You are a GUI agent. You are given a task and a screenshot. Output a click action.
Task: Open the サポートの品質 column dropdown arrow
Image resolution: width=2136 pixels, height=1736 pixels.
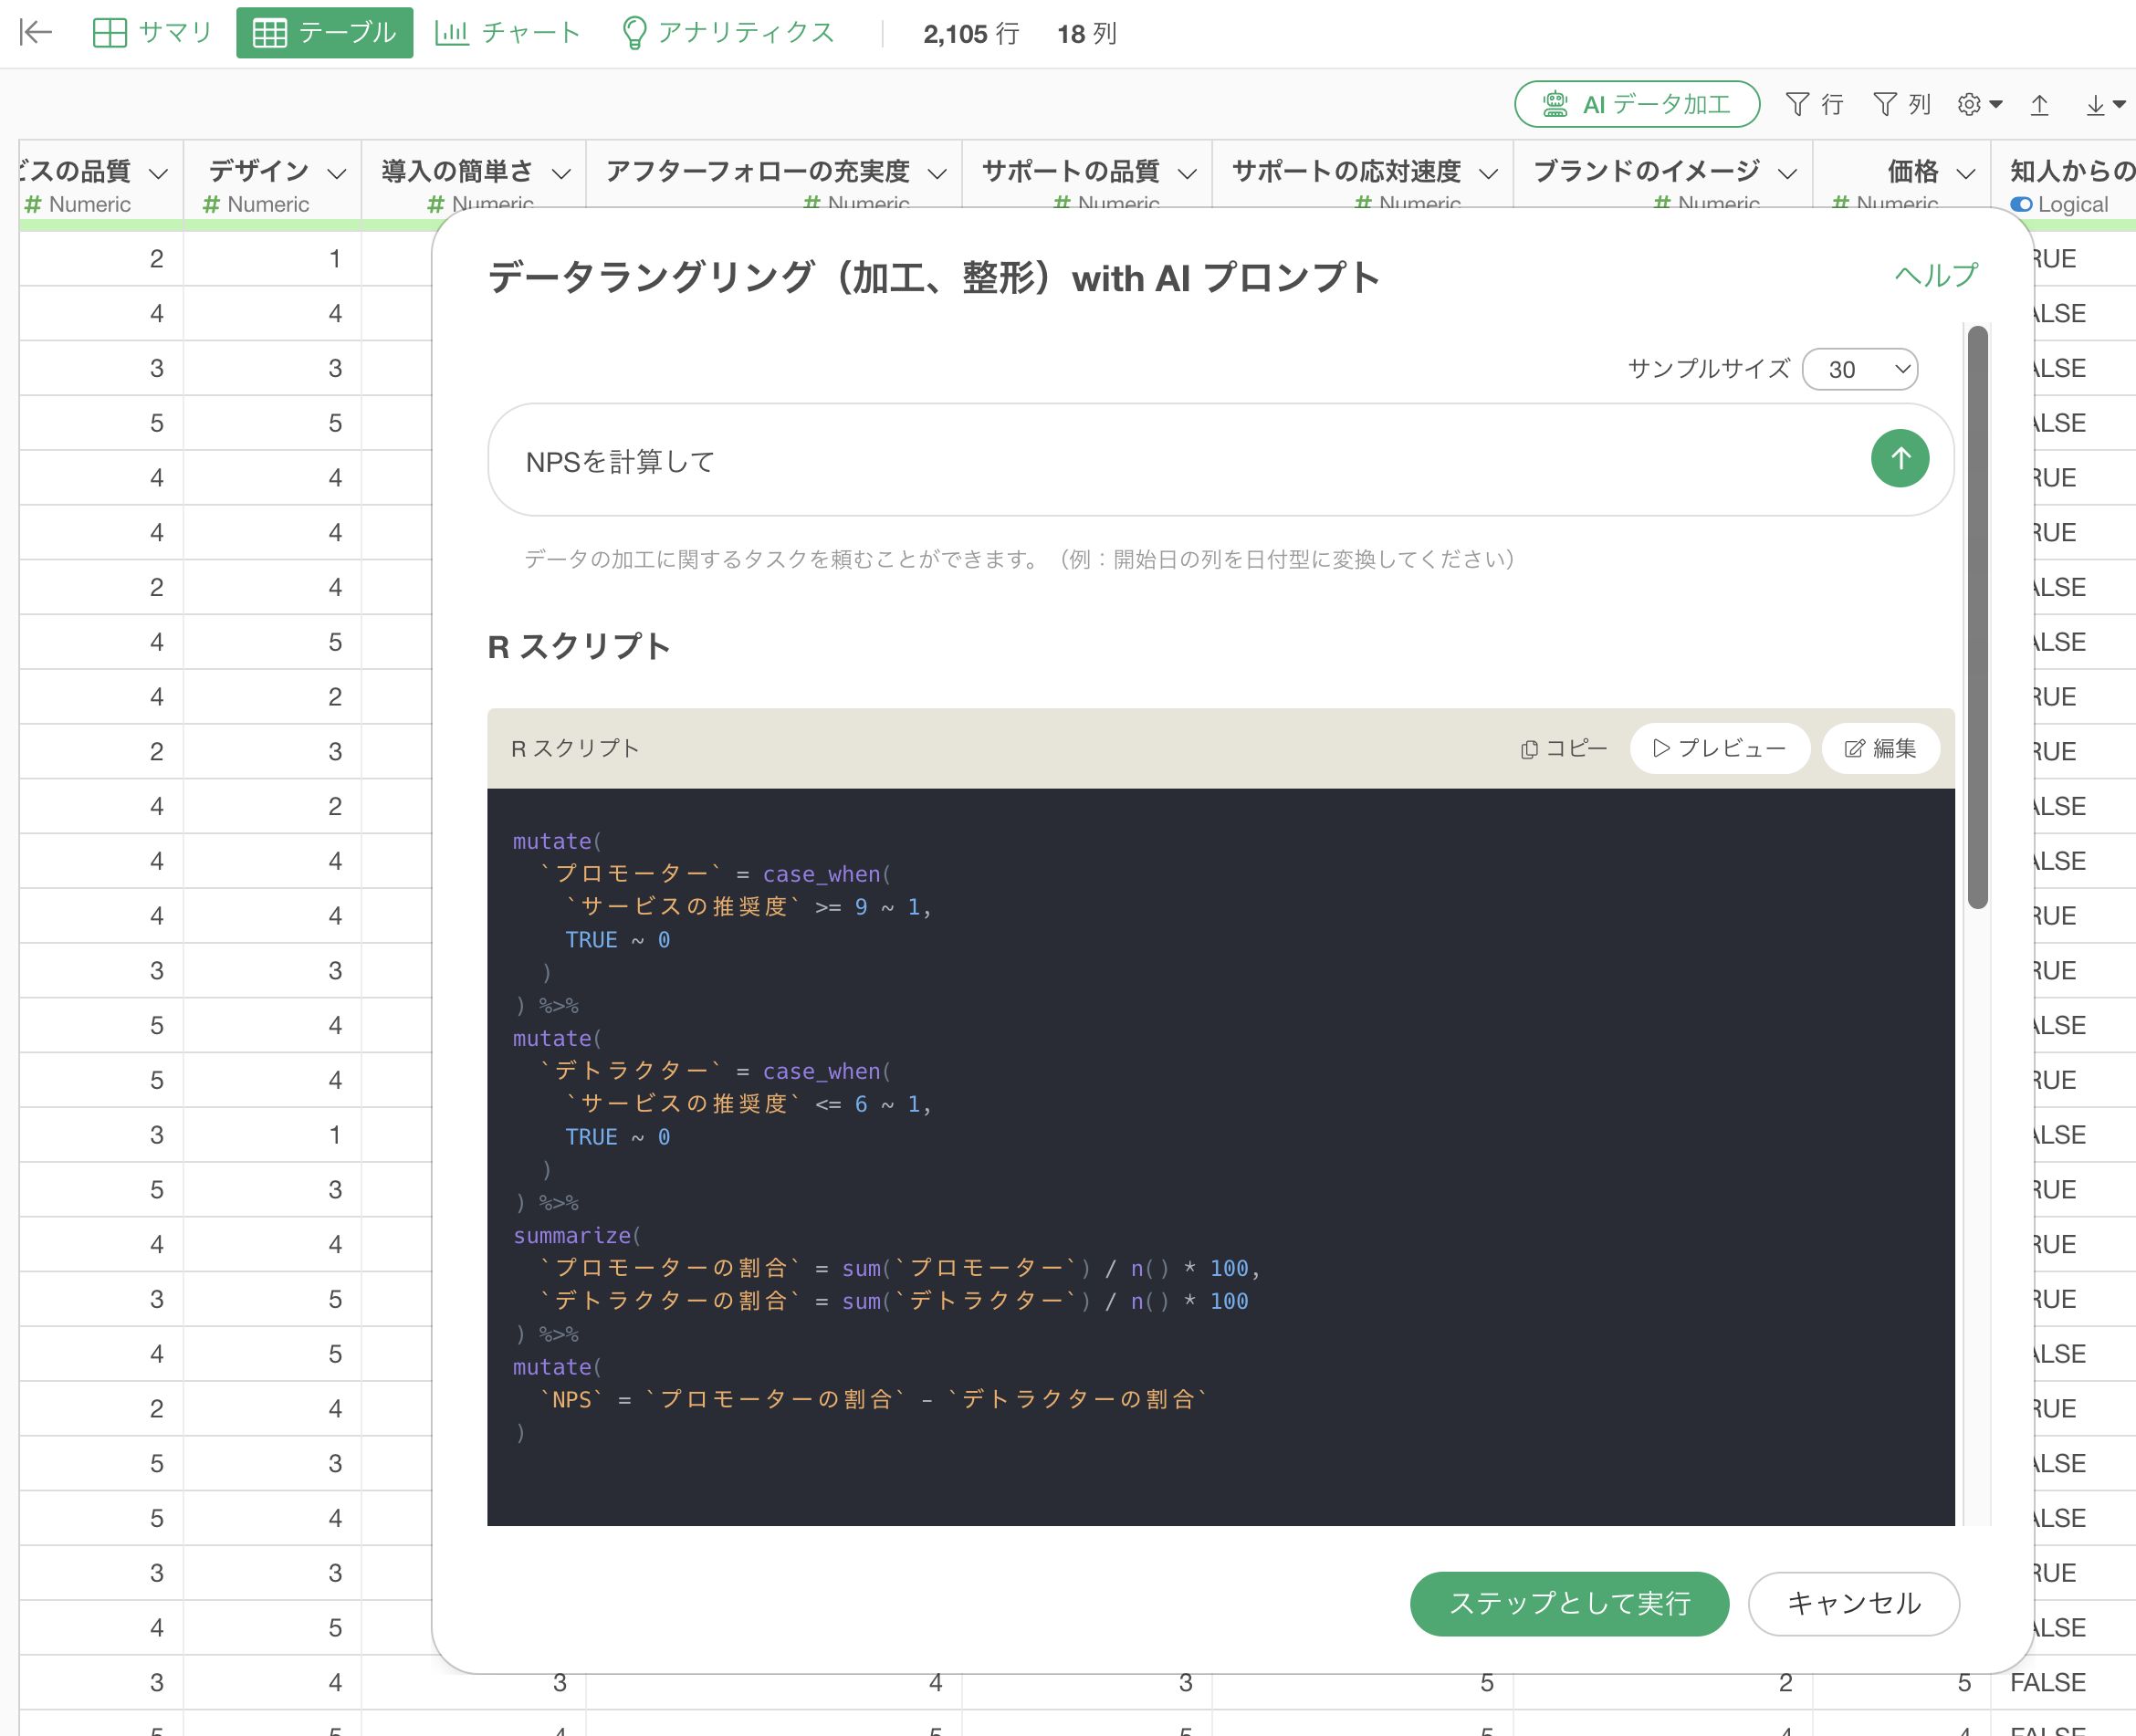click(x=1187, y=174)
